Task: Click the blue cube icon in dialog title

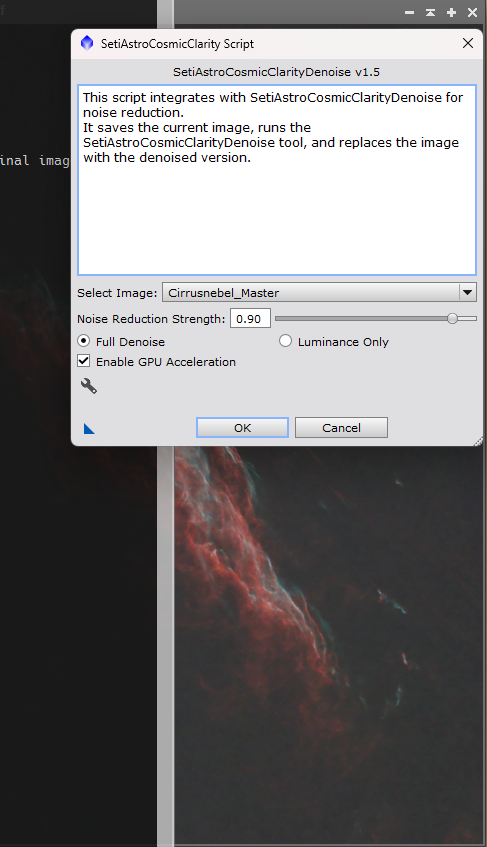Action: point(87,43)
